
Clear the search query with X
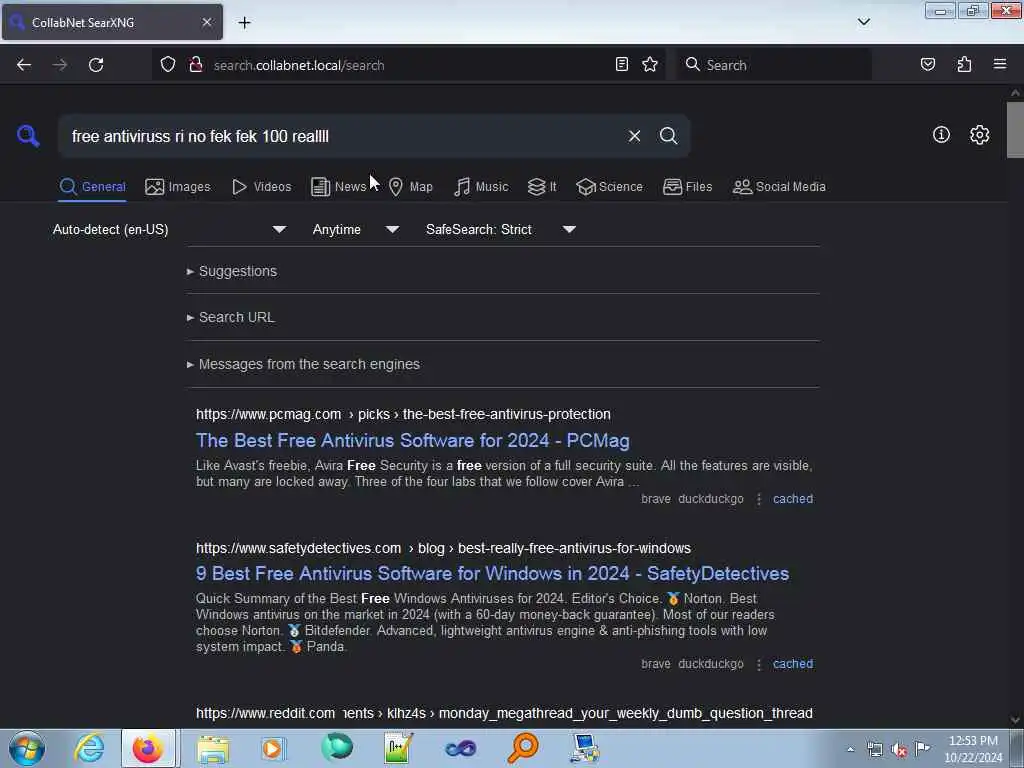click(634, 136)
